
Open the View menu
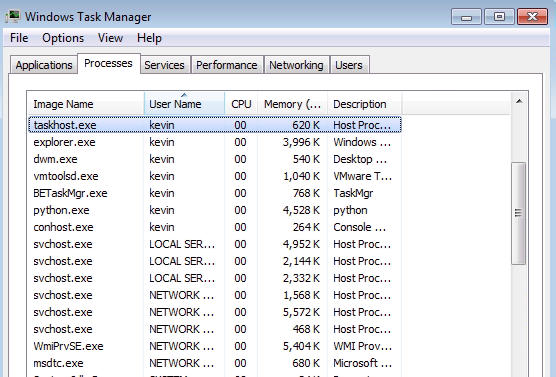(x=110, y=38)
